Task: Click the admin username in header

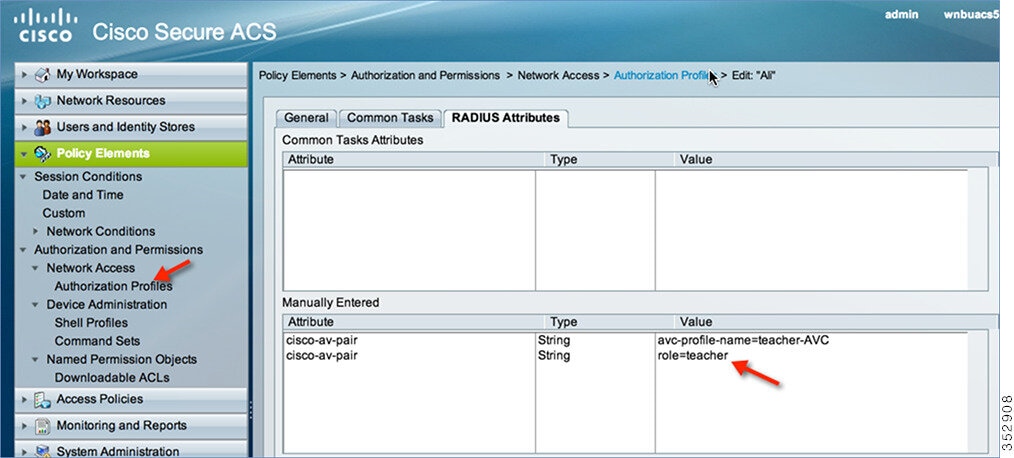Action: 901,14
